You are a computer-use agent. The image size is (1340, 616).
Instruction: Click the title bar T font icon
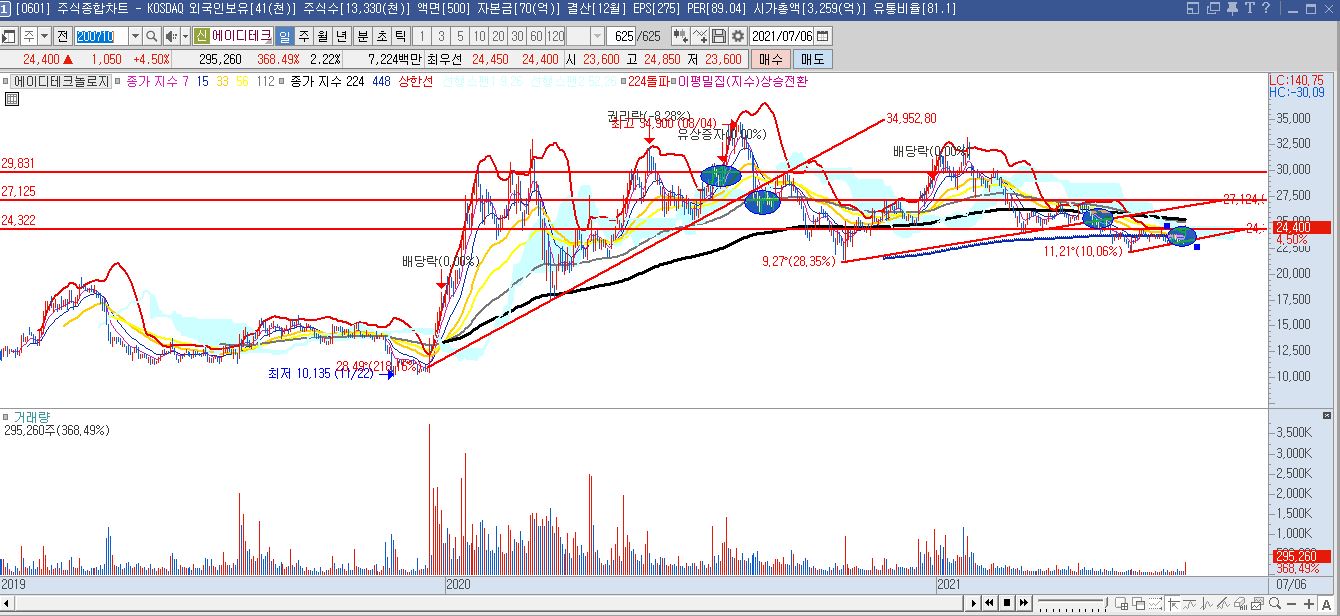[1249, 8]
